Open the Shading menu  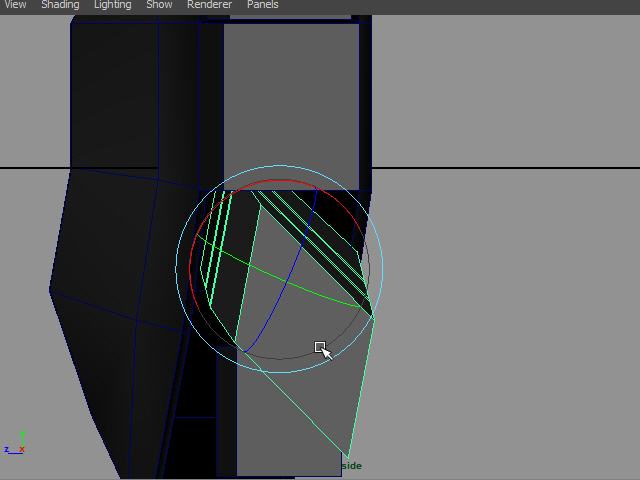60,5
